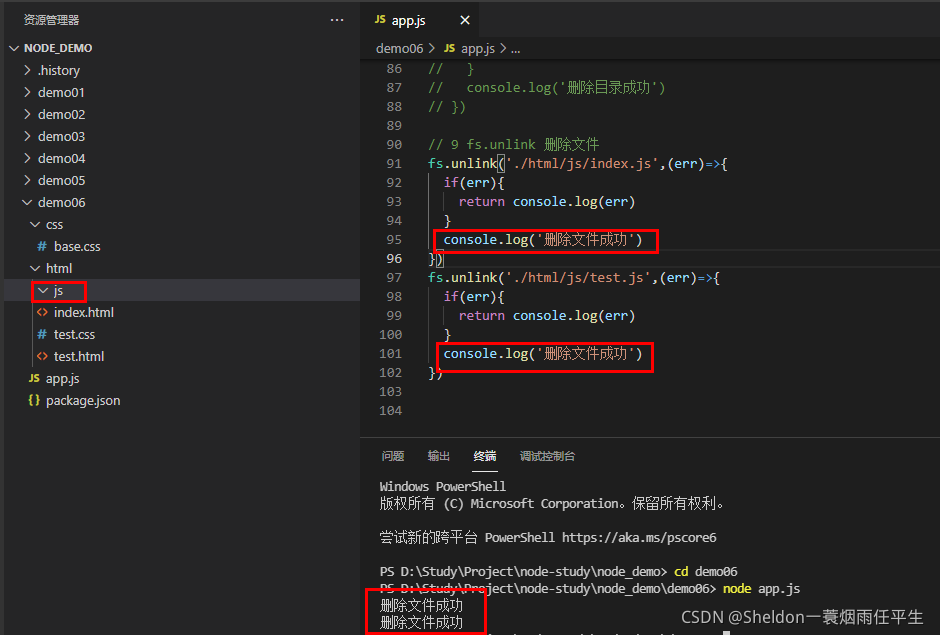This screenshot has height=635, width=940.
Task: Click the 'node app.js' command in terminal
Action: (x=761, y=589)
